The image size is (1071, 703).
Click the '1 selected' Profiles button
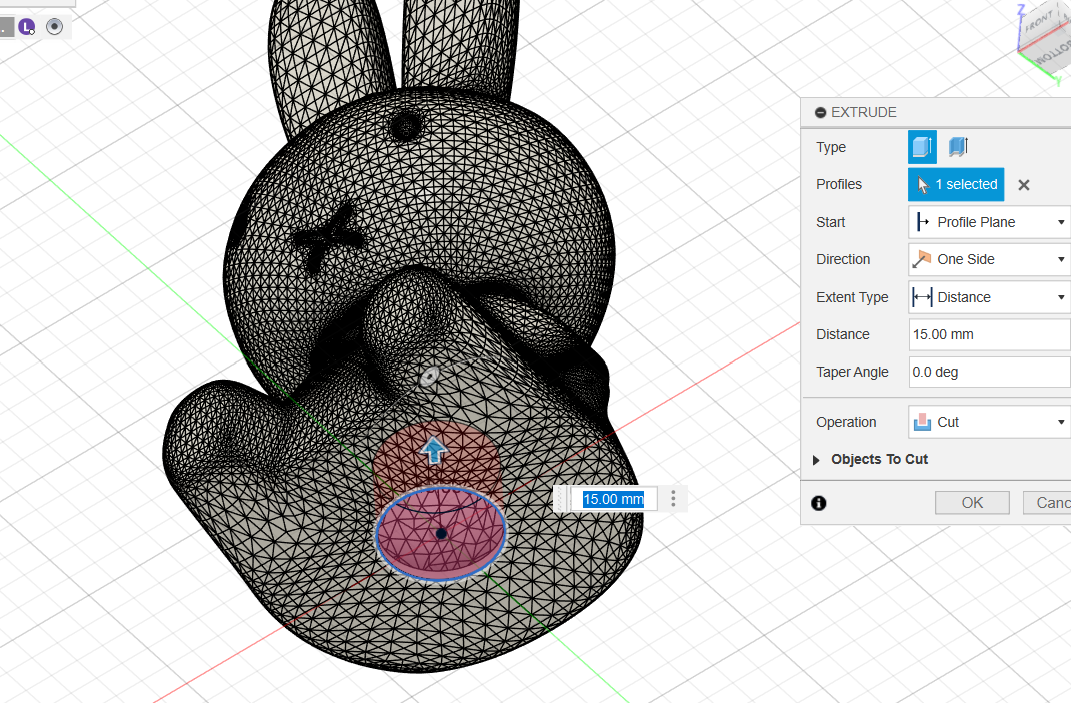coord(956,184)
